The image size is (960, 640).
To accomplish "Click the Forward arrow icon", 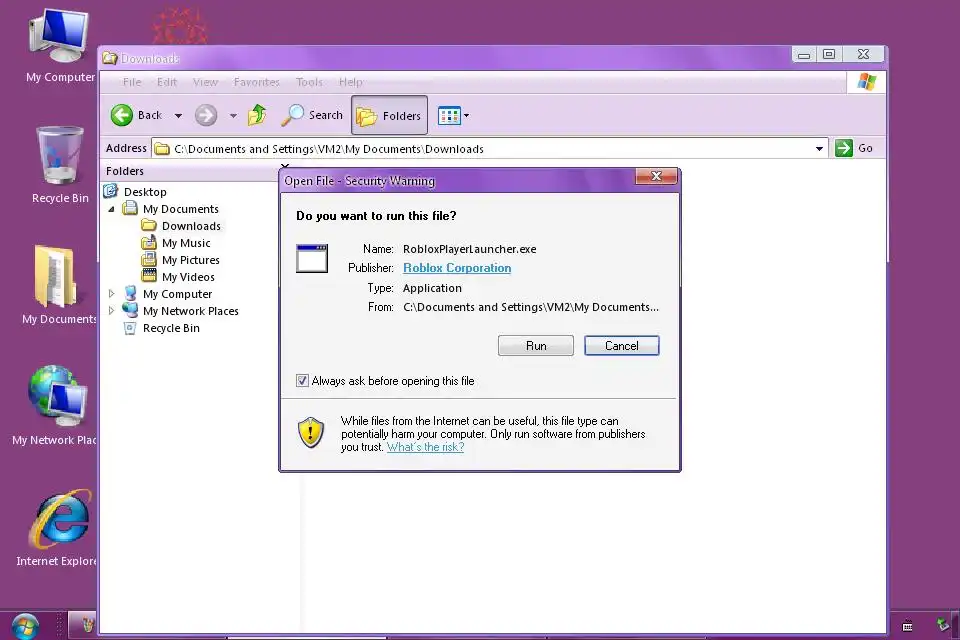I will pos(206,115).
